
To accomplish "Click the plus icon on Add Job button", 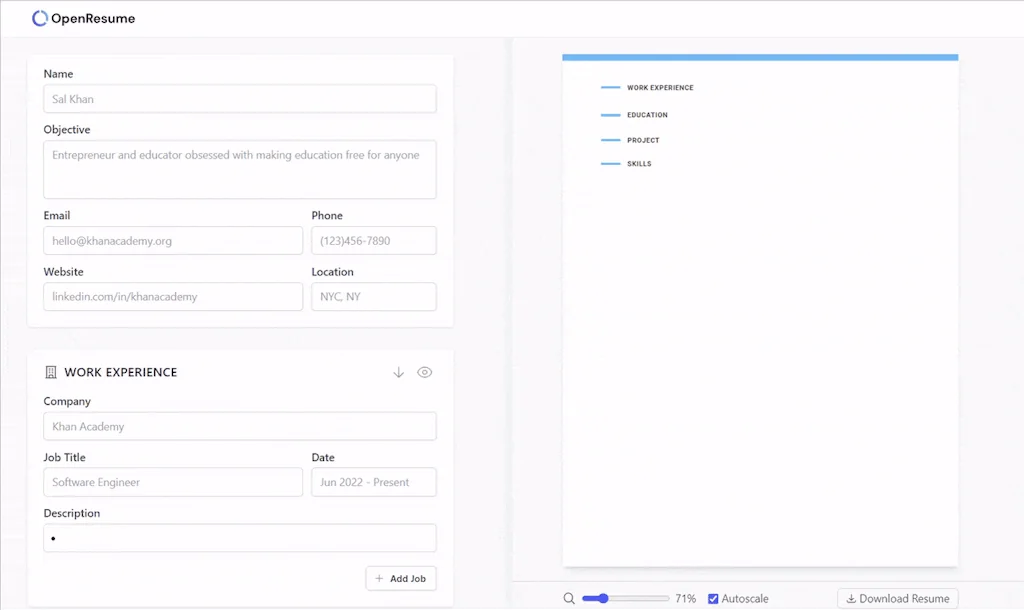I will [x=379, y=578].
